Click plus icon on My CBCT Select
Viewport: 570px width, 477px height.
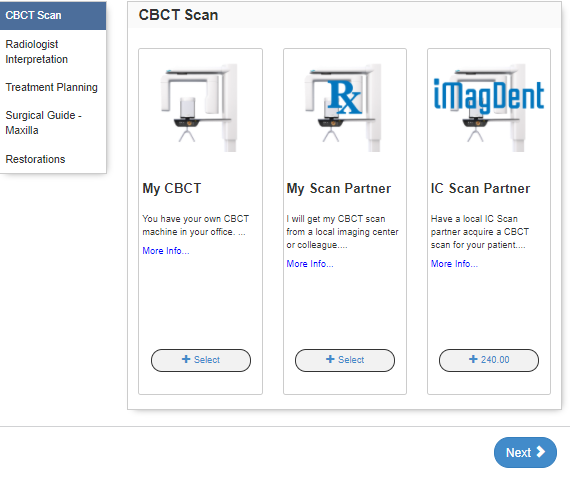click(x=186, y=359)
